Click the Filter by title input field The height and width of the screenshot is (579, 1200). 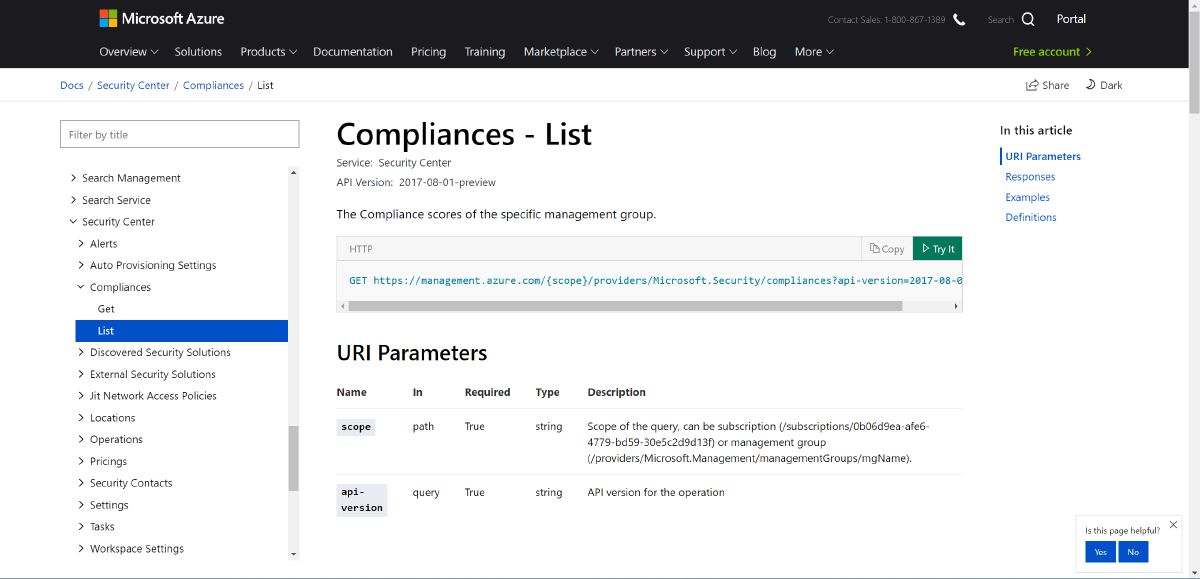[179, 133]
